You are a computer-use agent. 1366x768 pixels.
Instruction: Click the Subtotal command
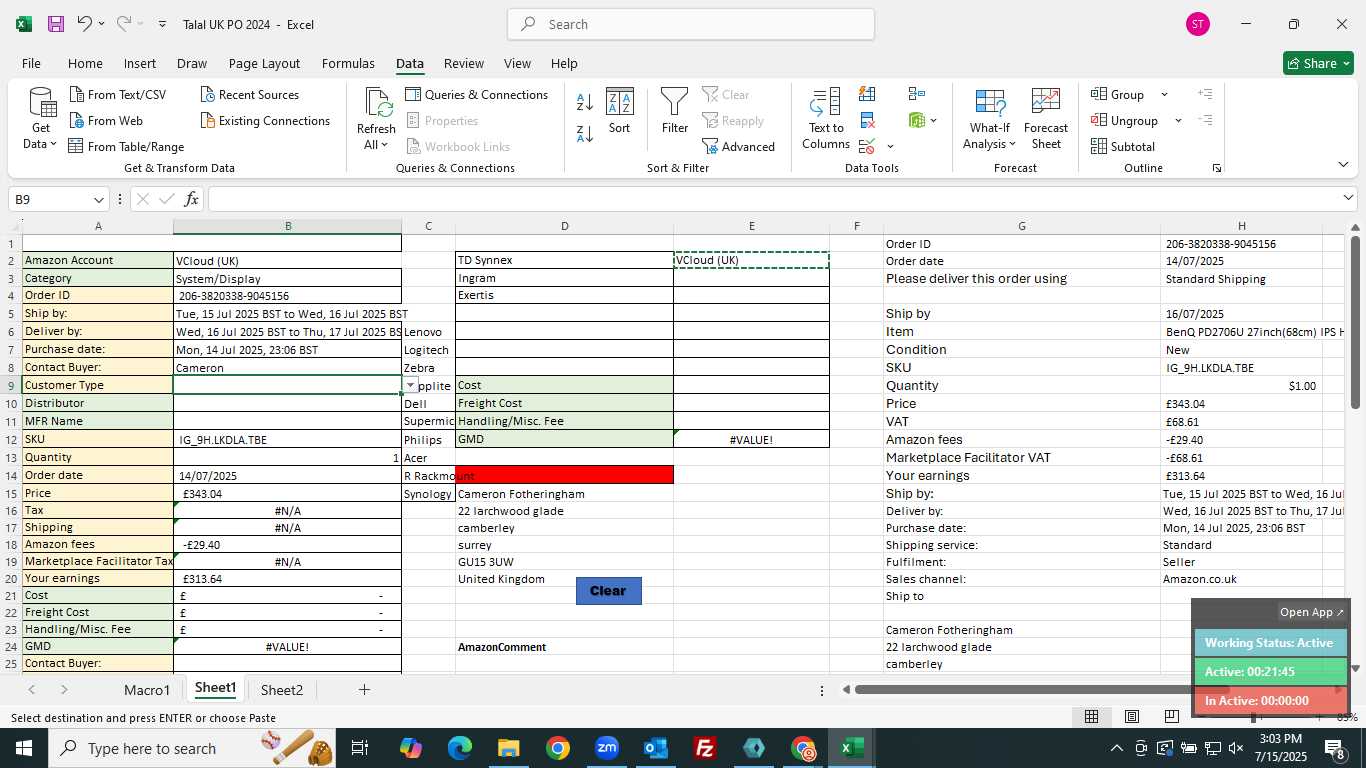1123,146
